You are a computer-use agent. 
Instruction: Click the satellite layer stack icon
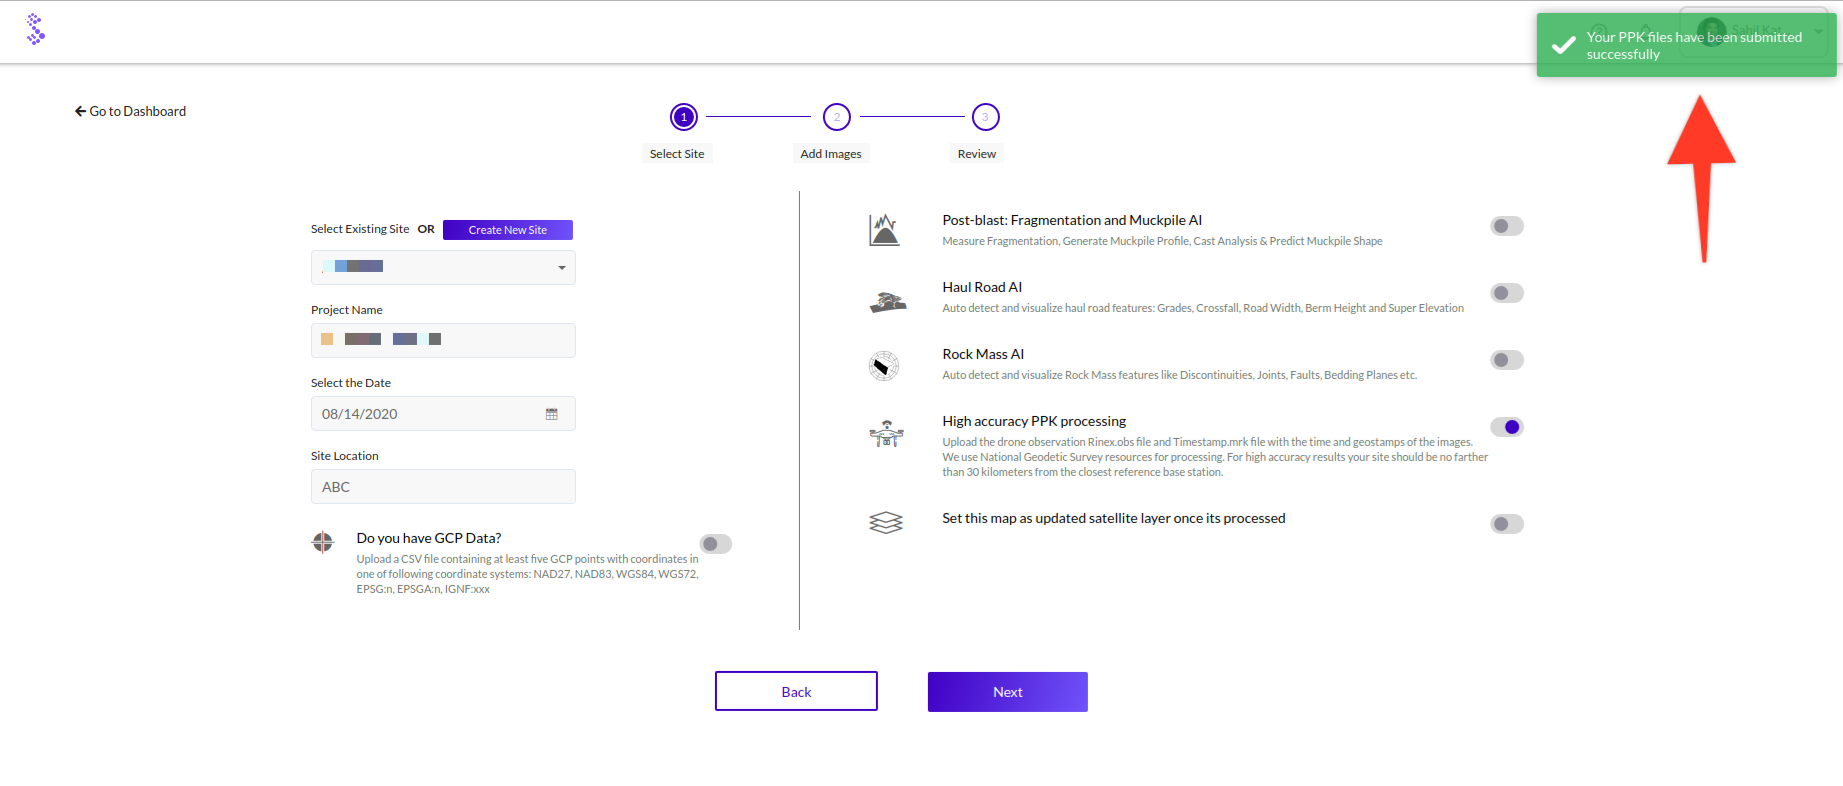[886, 523]
